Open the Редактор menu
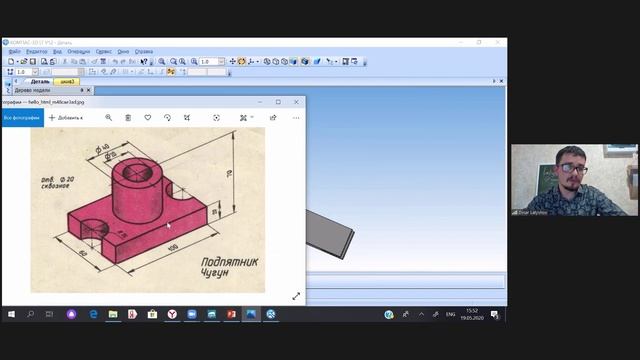Image resolution: width=640 pixels, height=360 pixels. (x=37, y=51)
